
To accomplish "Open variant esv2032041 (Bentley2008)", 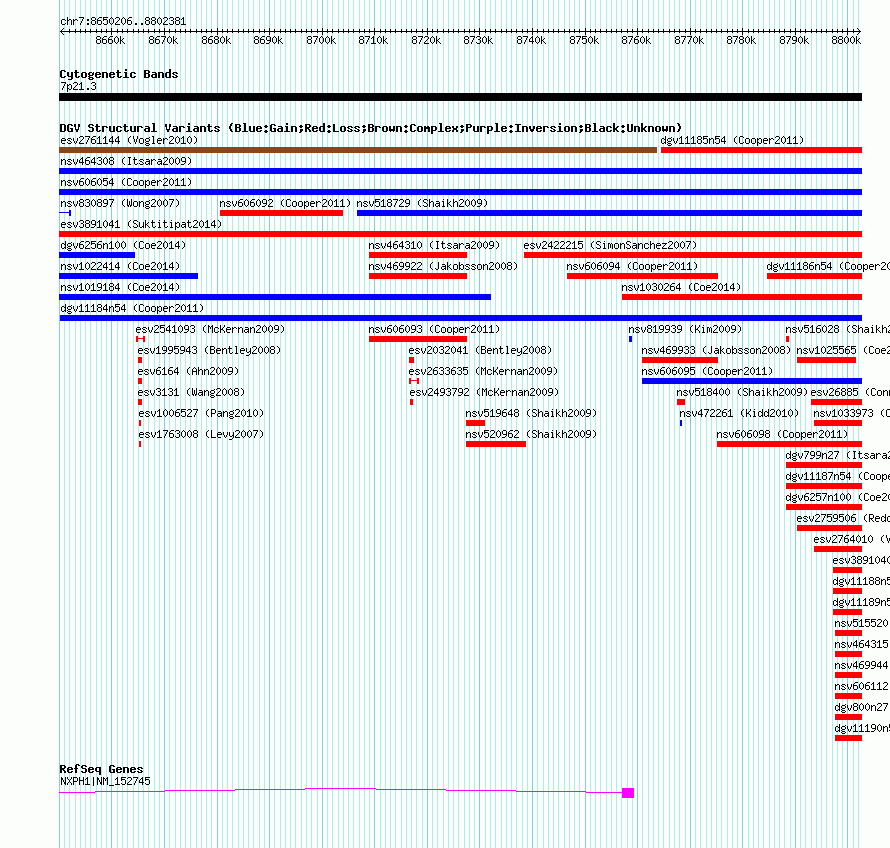I will [412, 360].
